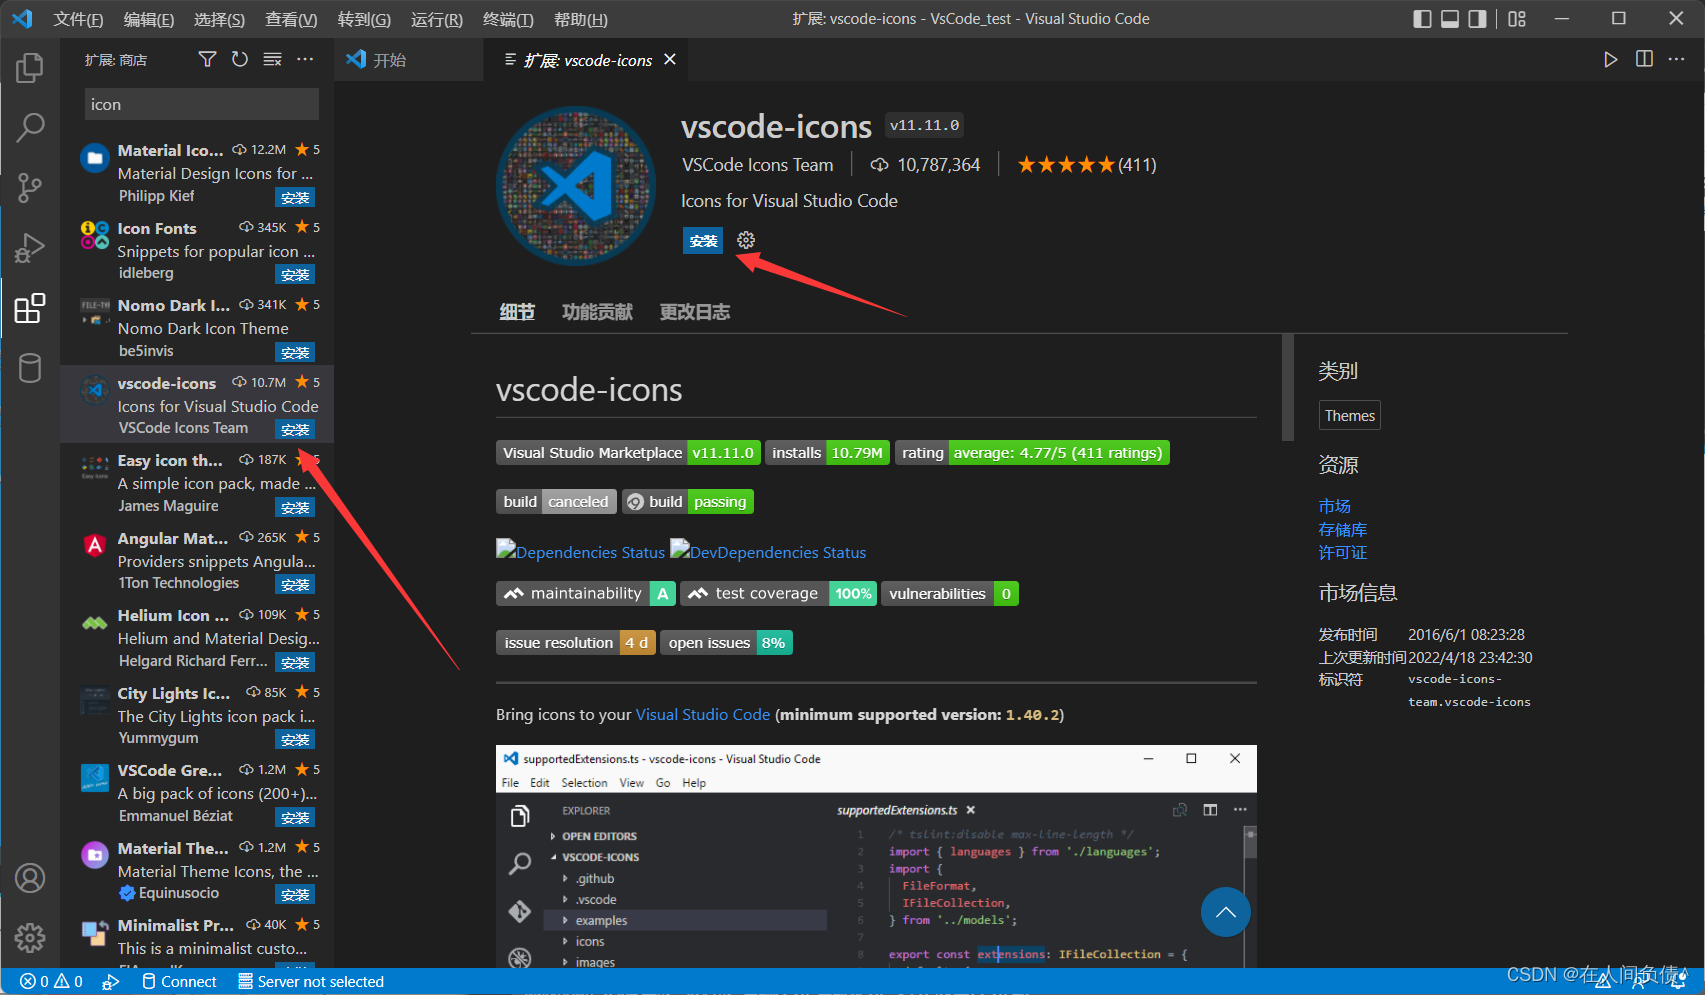Select the 功能贡献 tab
This screenshot has width=1705, height=995.
click(597, 312)
